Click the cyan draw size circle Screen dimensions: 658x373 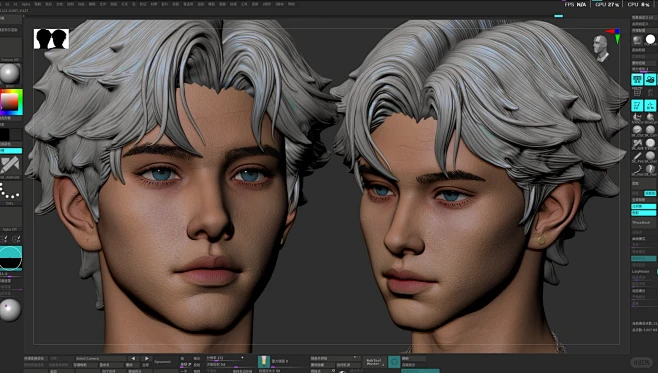[x=10, y=258]
